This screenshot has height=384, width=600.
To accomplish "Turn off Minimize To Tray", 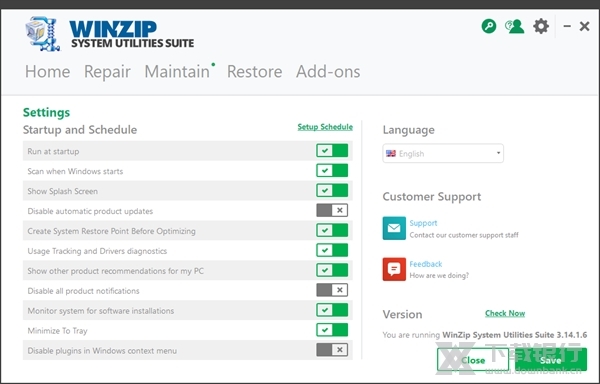I will [x=332, y=330].
